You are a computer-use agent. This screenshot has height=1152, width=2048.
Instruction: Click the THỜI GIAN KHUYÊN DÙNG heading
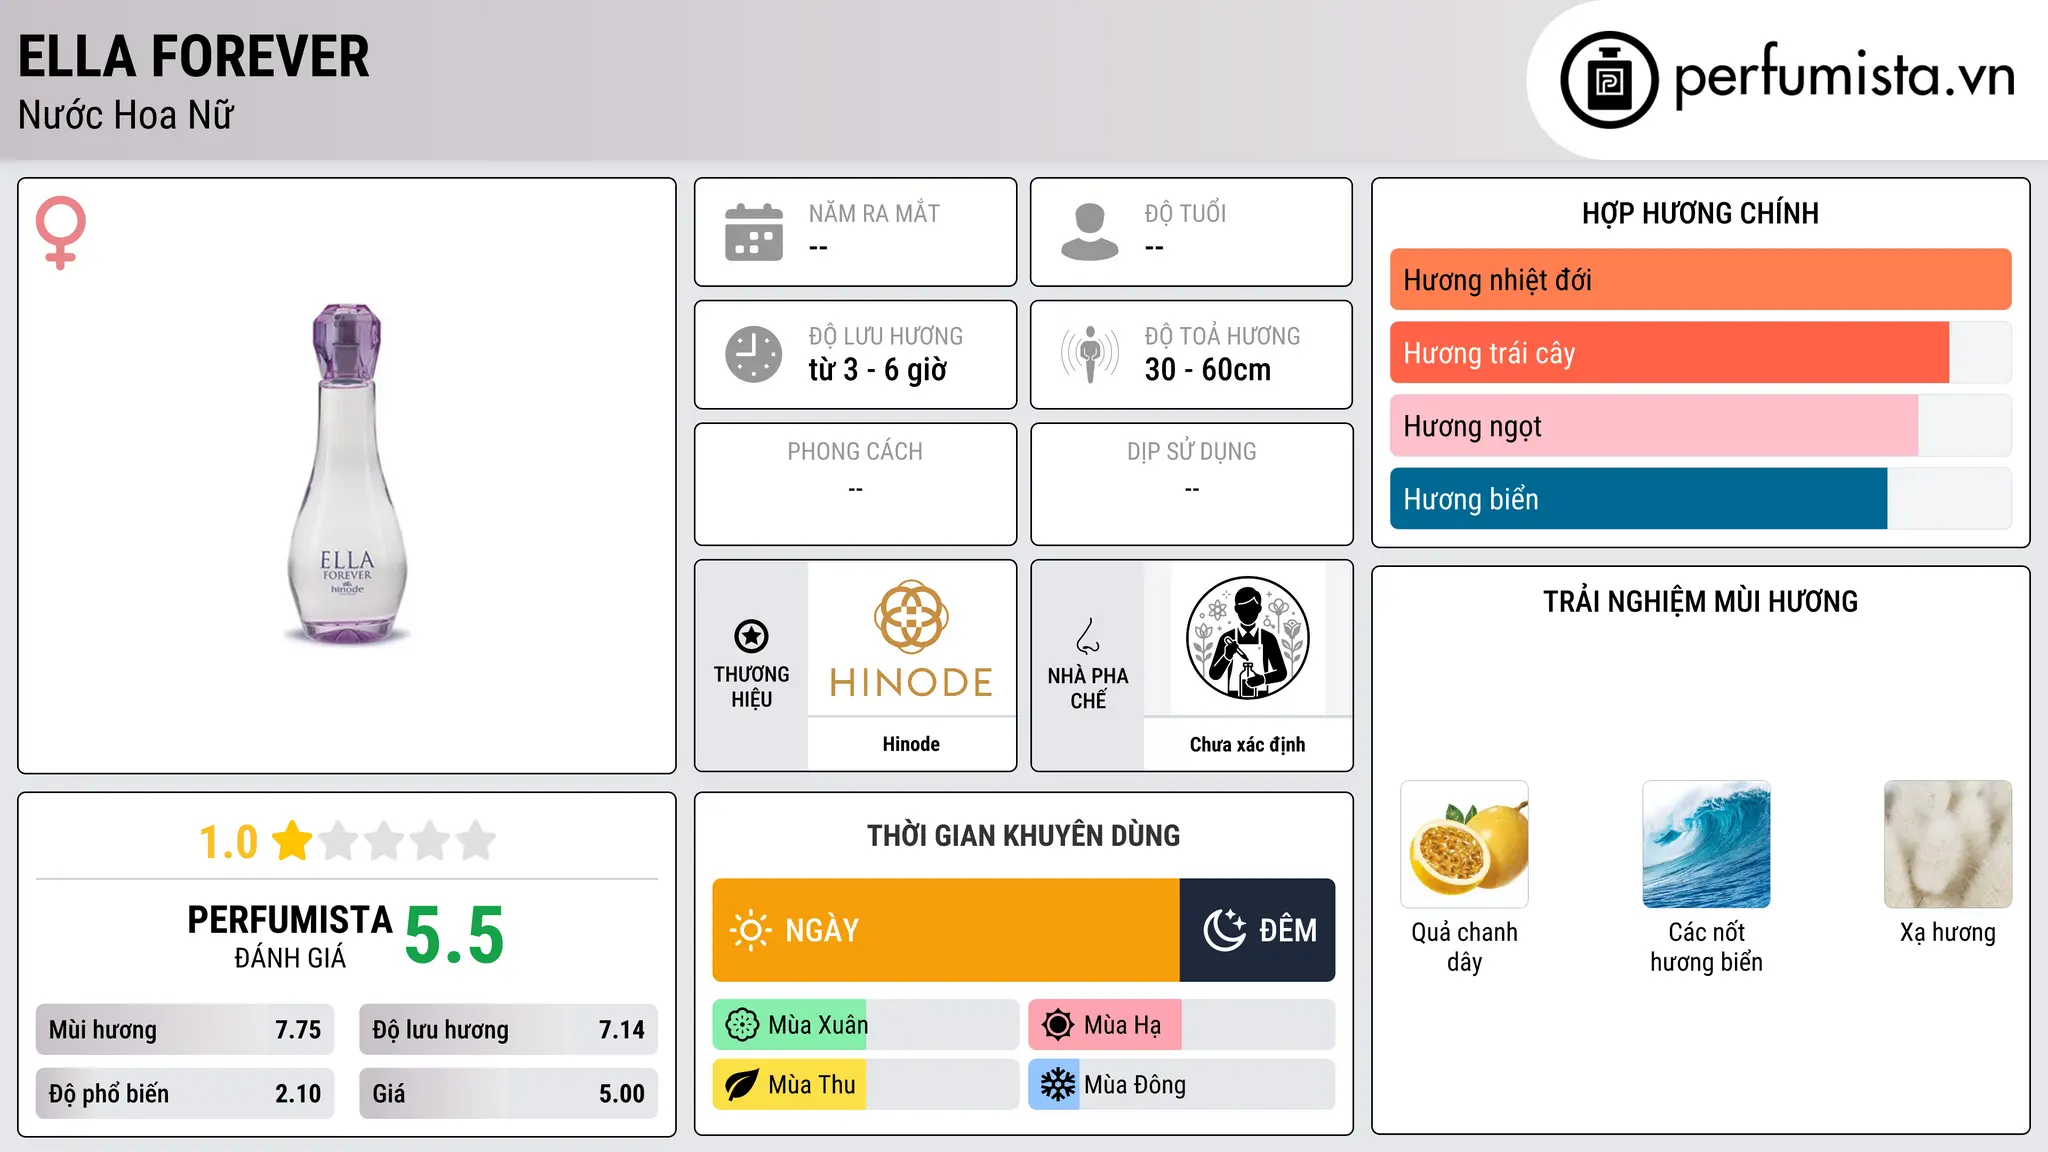coord(1023,835)
